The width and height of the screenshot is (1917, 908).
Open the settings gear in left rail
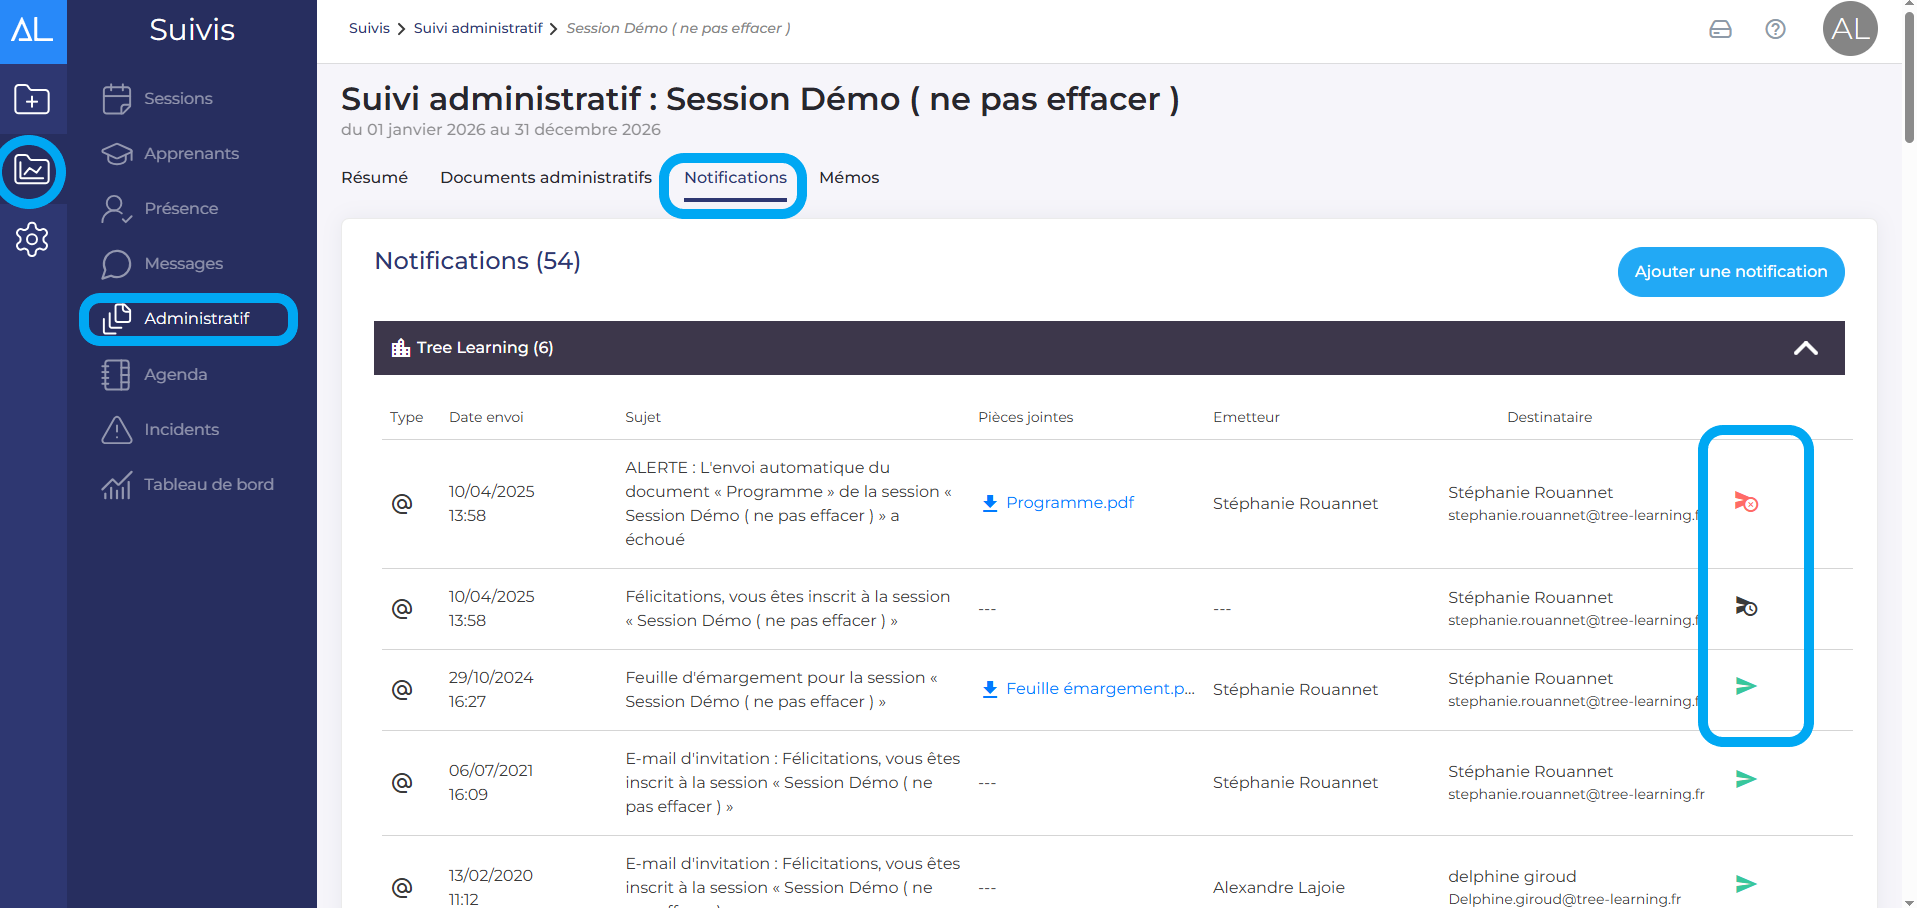coord(32,239)
